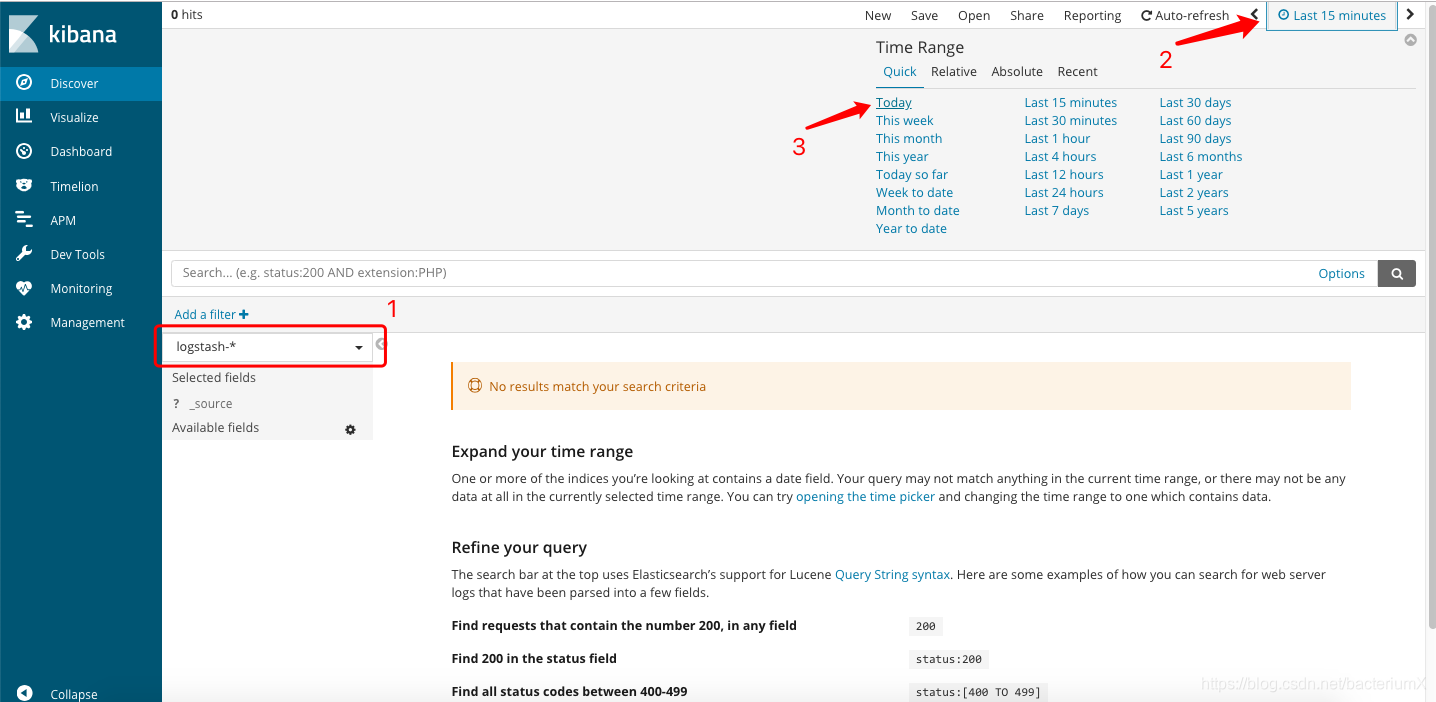Open Monitoring heartbeat icon
Viewport: 1436px width, 702px height.
click(24, 288)
